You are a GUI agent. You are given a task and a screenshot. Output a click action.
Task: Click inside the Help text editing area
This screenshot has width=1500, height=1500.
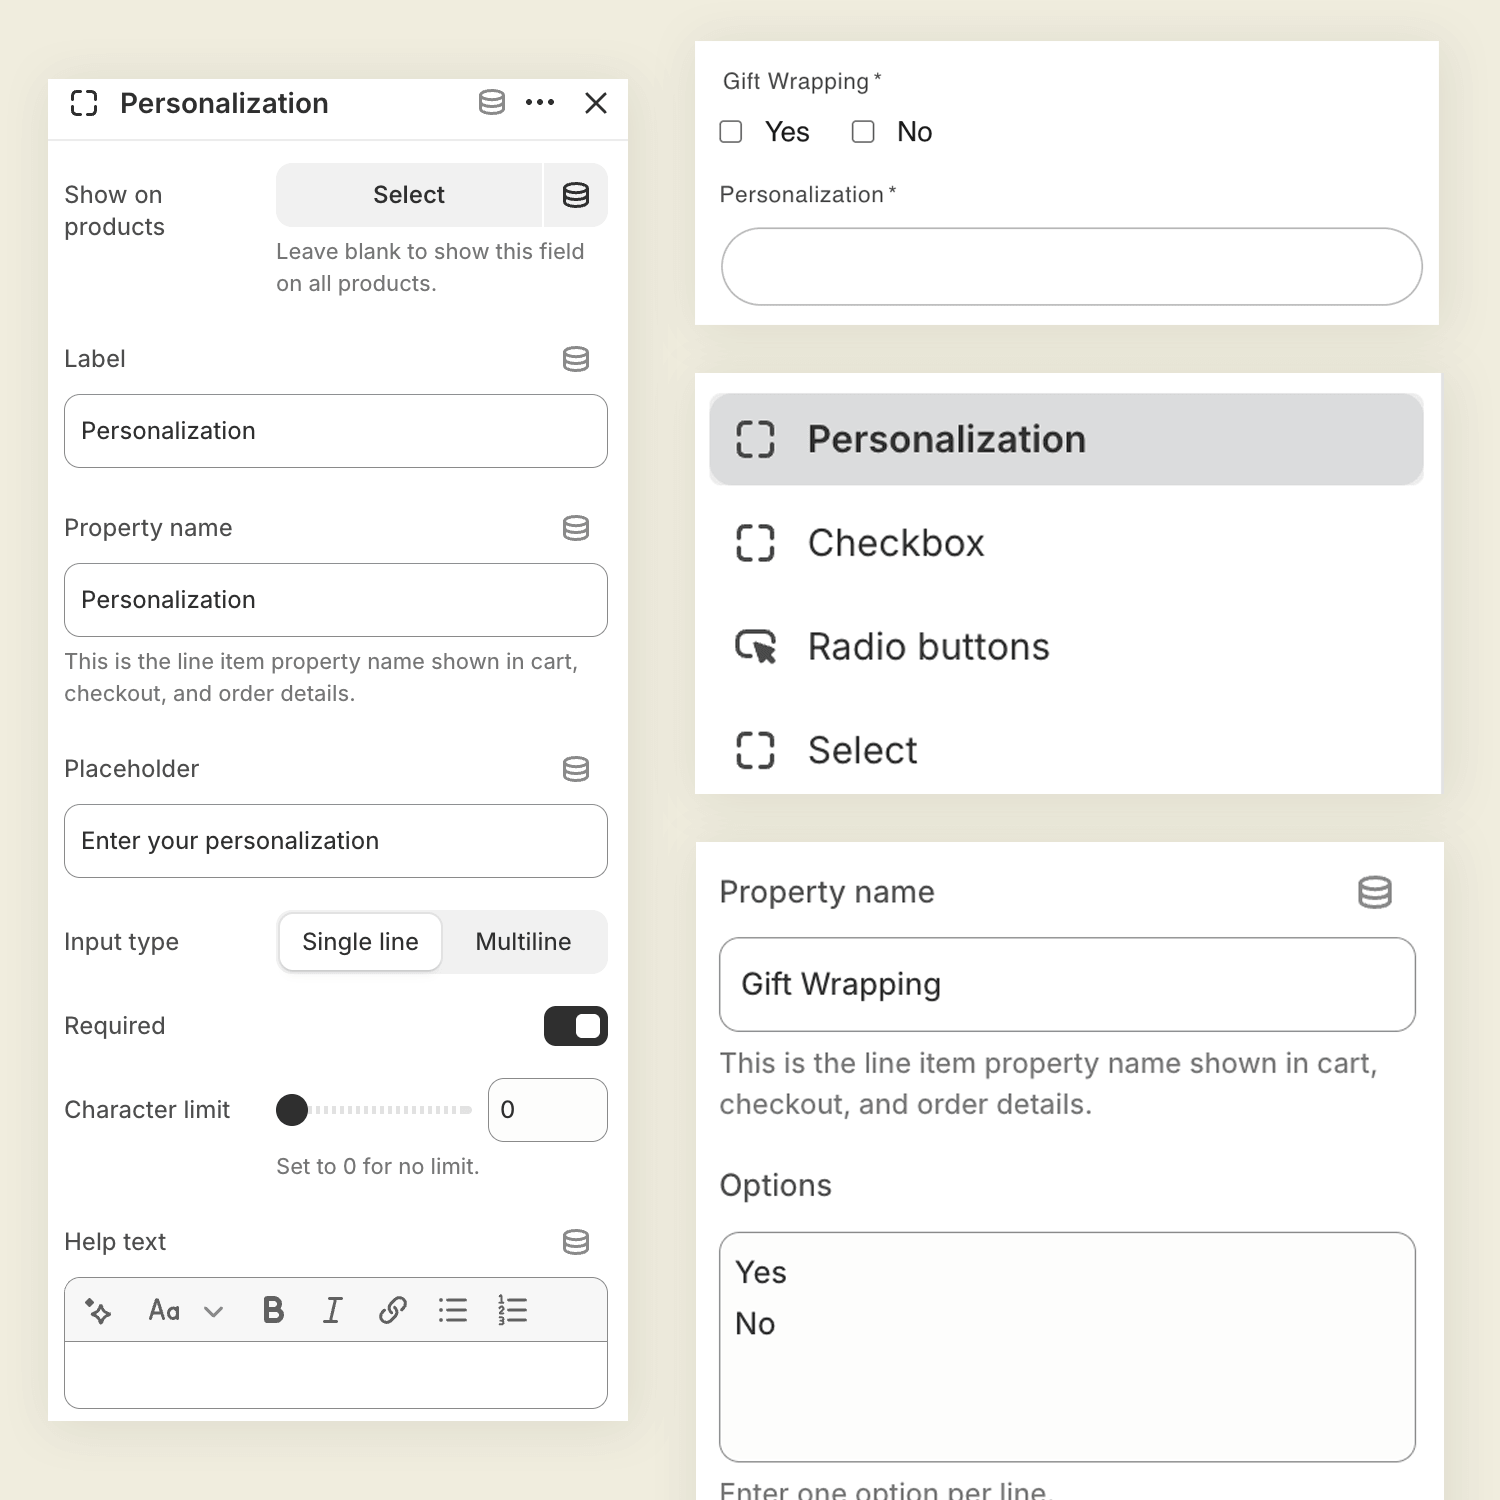[336, 1375]
